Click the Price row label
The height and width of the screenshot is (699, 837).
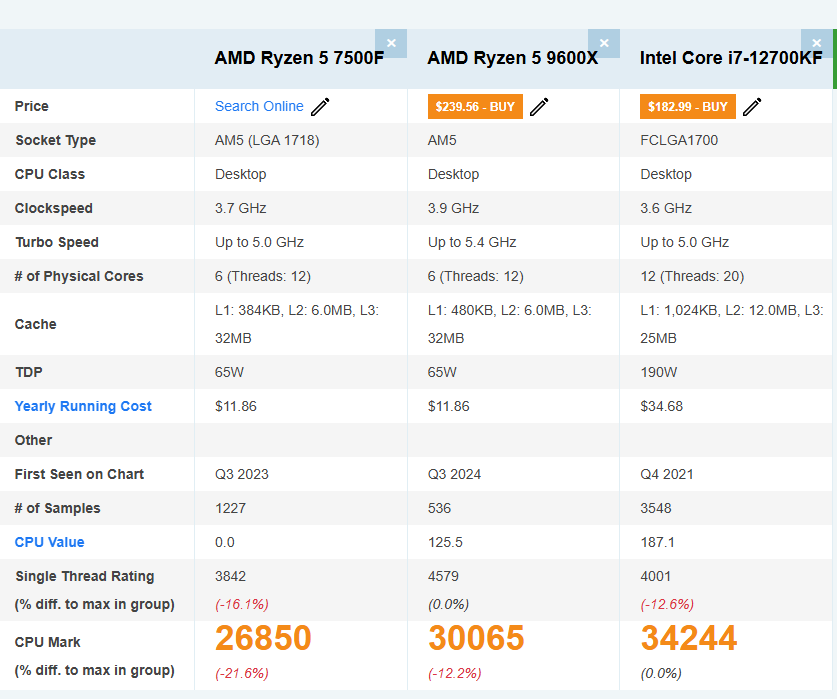click(x=31, y=106)
